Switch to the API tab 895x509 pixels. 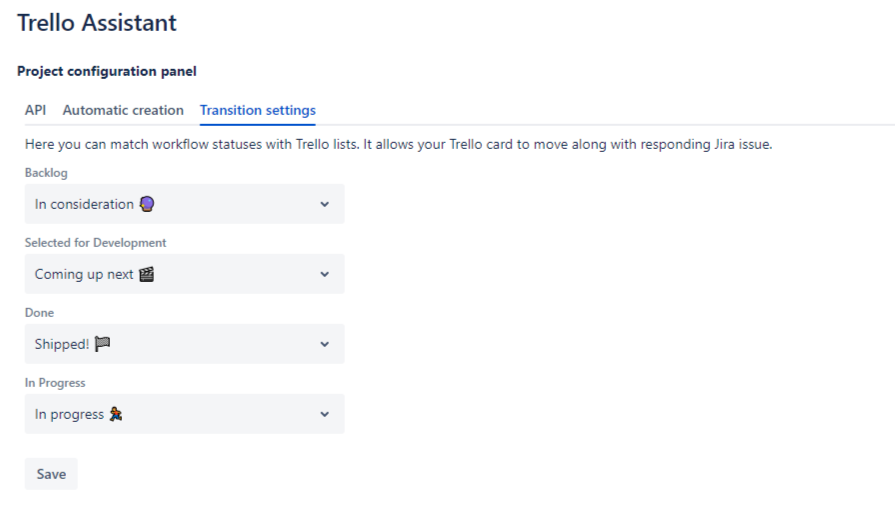click(x=35, y=110)
